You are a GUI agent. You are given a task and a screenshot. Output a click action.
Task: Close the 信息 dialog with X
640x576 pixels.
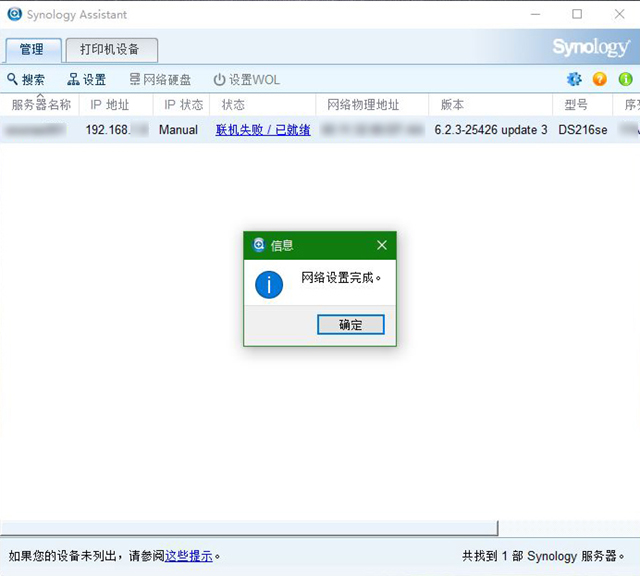(x=382, y=245)
